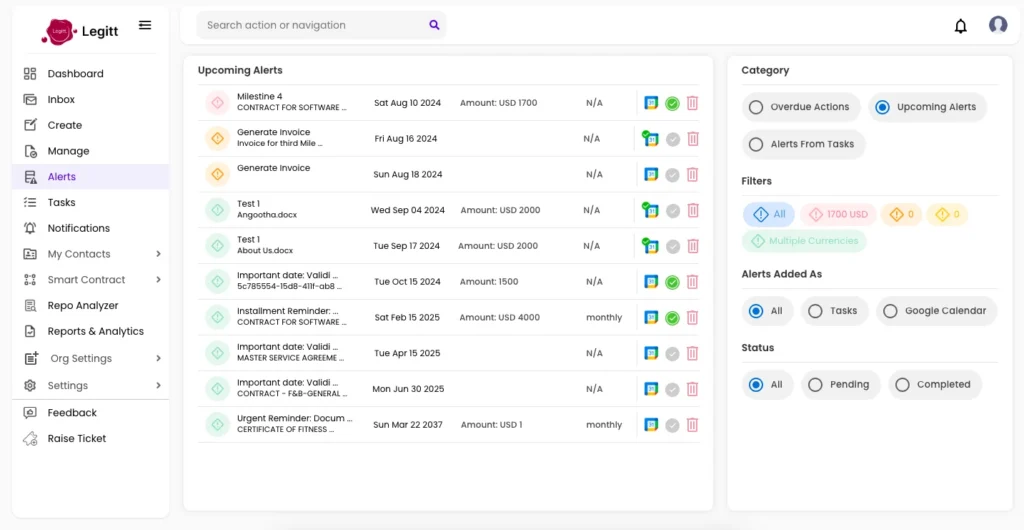Click orange alert icon on Aug 16 row
The image size is (1024, 530).
click(216, 138)
